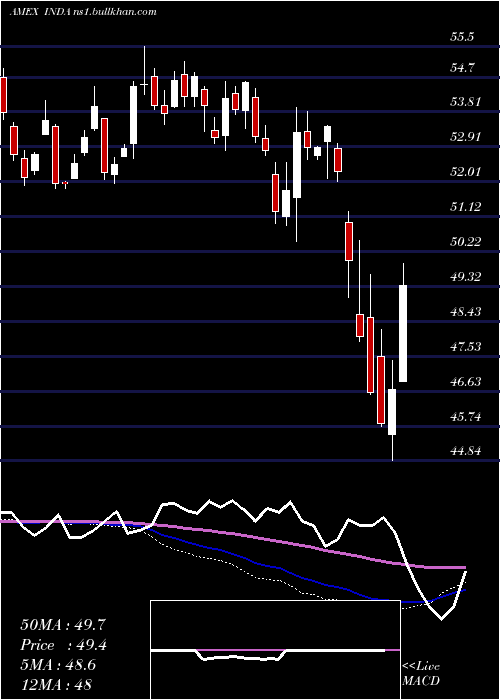Click the Live MACD label
Image resolution: width=500 pixels, height=700 pixels.
click(x=421, y=674)
